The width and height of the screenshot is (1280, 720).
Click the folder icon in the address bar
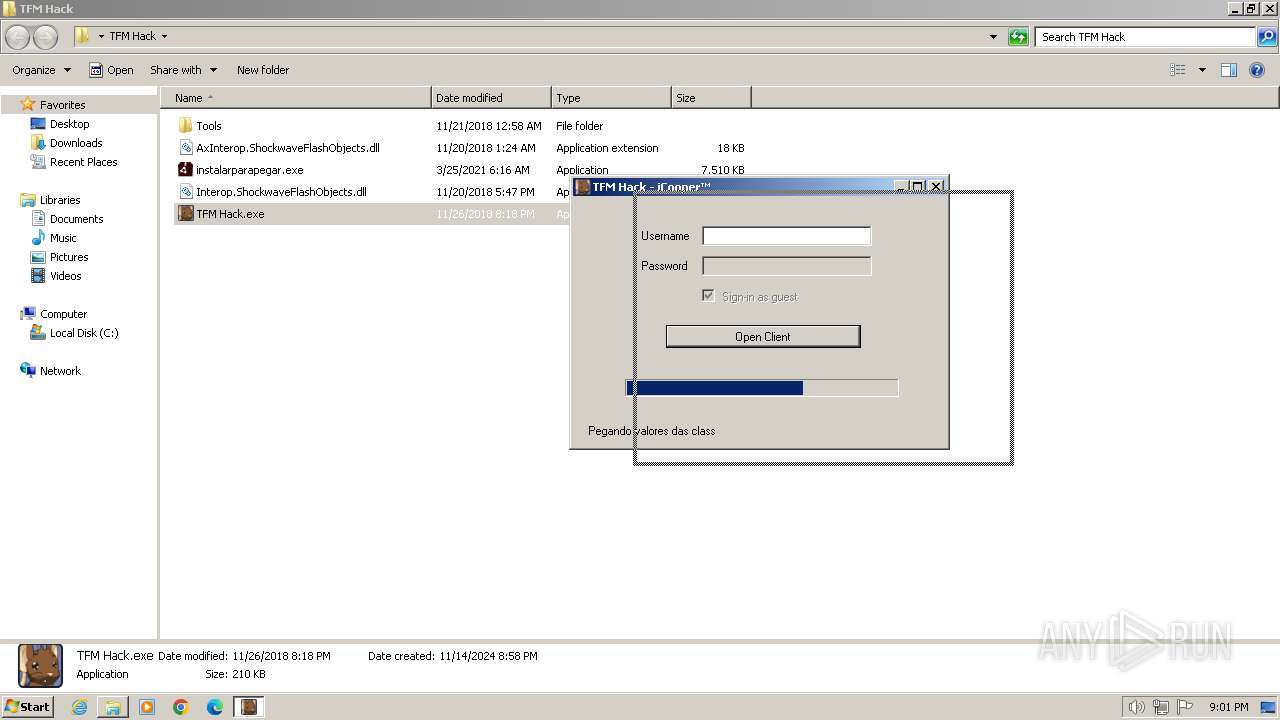point(83,36)
